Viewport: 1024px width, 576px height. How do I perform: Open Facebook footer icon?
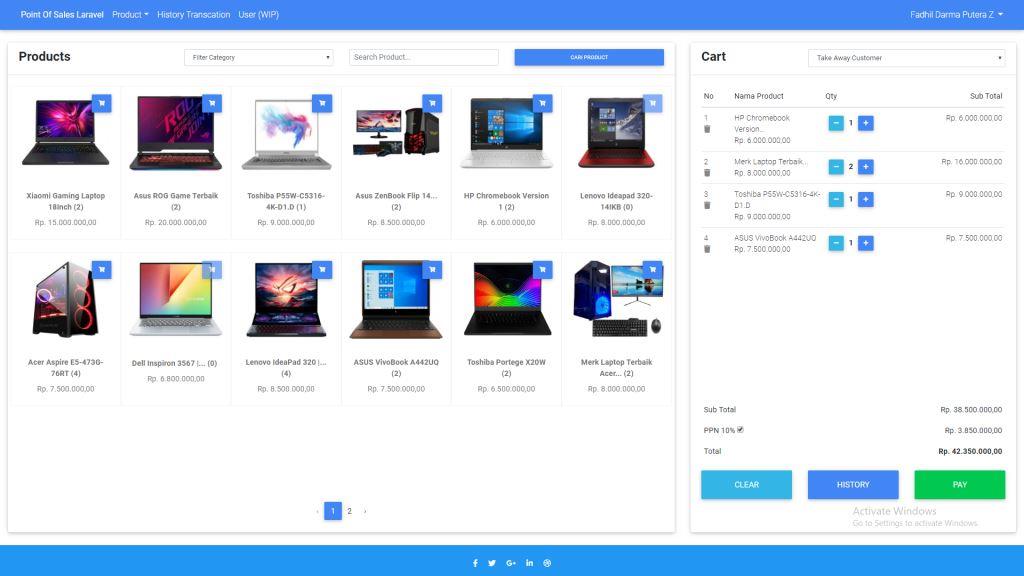pyautogui.click(x=475, y=563)
